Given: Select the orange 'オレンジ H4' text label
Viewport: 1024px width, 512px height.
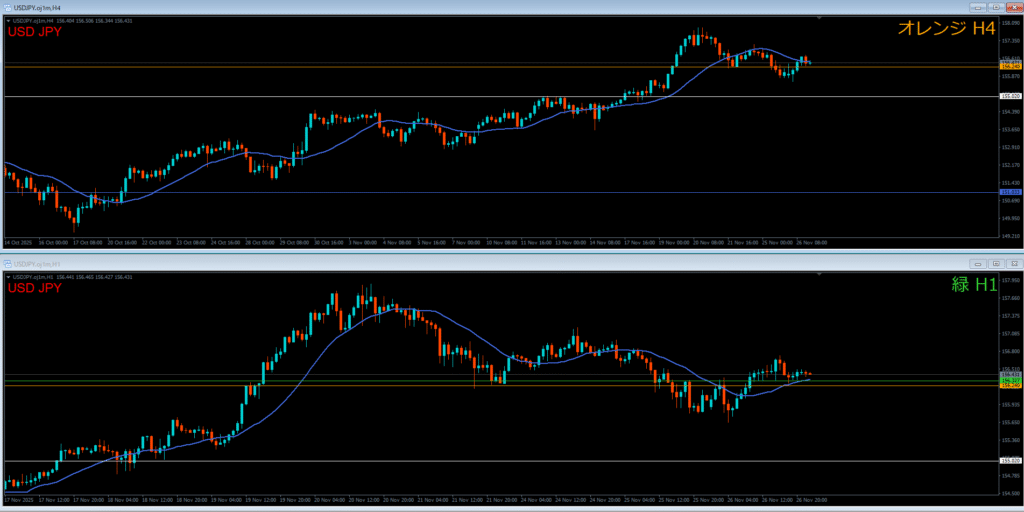Looking at the screenshot, I should coord(944,29).
